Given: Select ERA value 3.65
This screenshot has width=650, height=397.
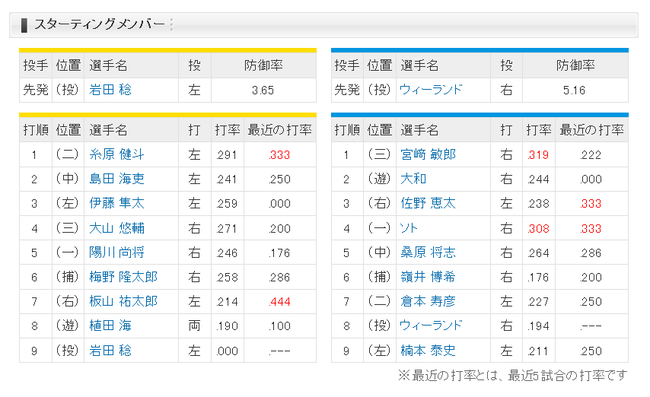Looking at the screenshot, I should pyautogui.click(x=263, y=90).
